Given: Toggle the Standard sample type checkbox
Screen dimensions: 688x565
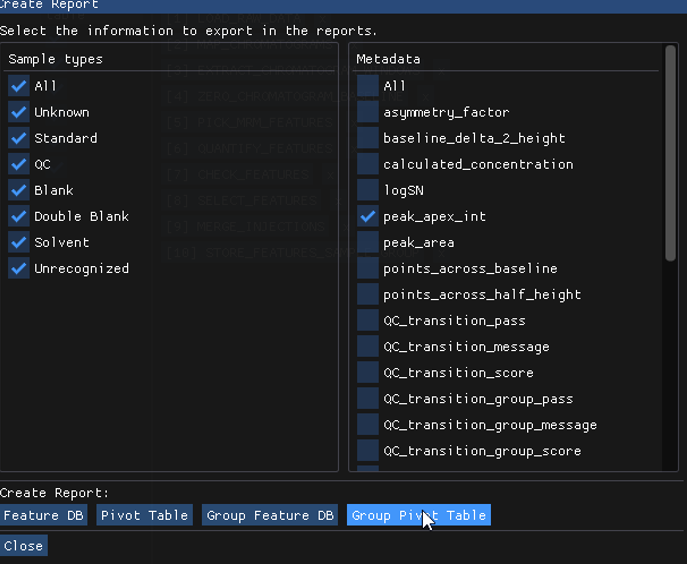Looking at the screenshot, I should coord(19,138).
